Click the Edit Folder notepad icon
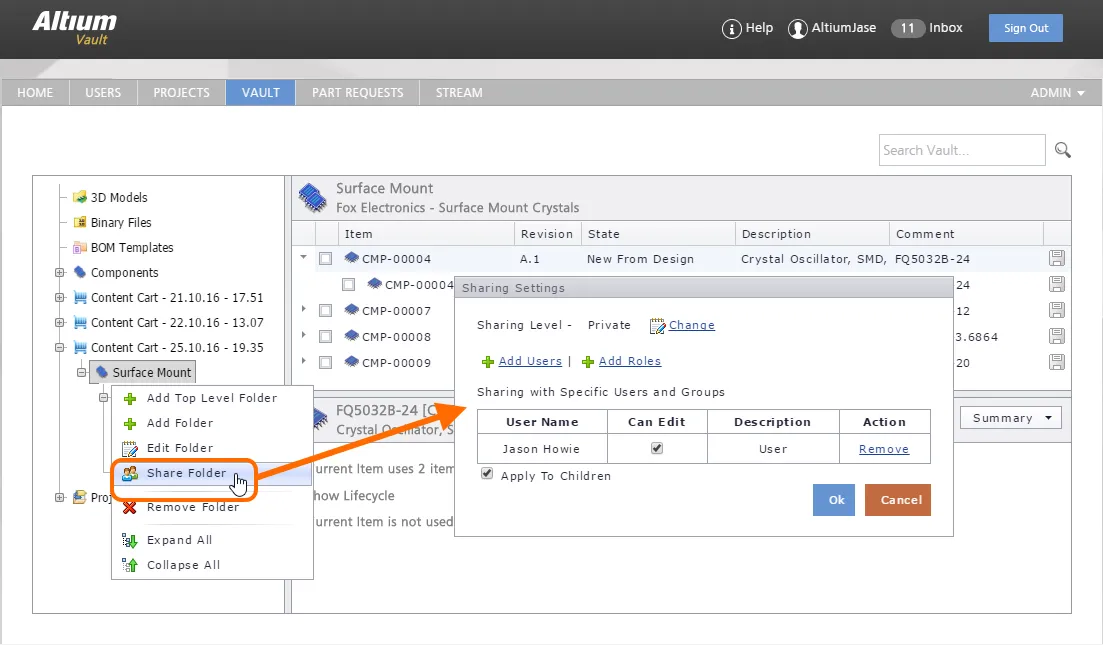Screen dimensions: 1103x645 129,449
